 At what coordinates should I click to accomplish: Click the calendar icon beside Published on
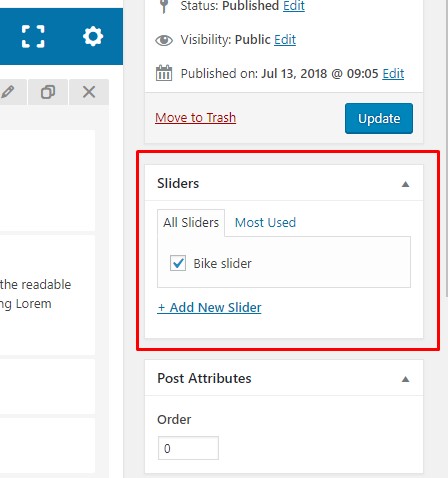tap(164, 73)
